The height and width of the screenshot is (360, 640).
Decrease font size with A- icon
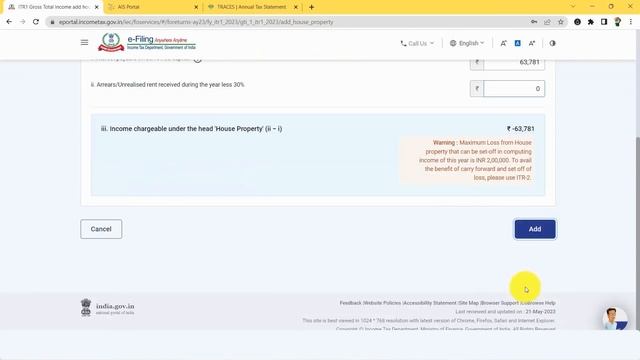pos(503,43)
